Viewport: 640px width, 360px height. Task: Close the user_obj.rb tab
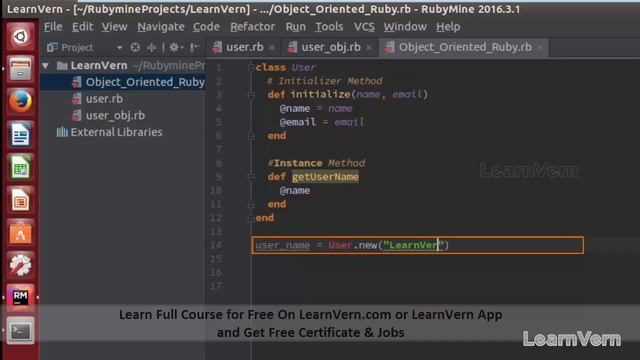369,48
